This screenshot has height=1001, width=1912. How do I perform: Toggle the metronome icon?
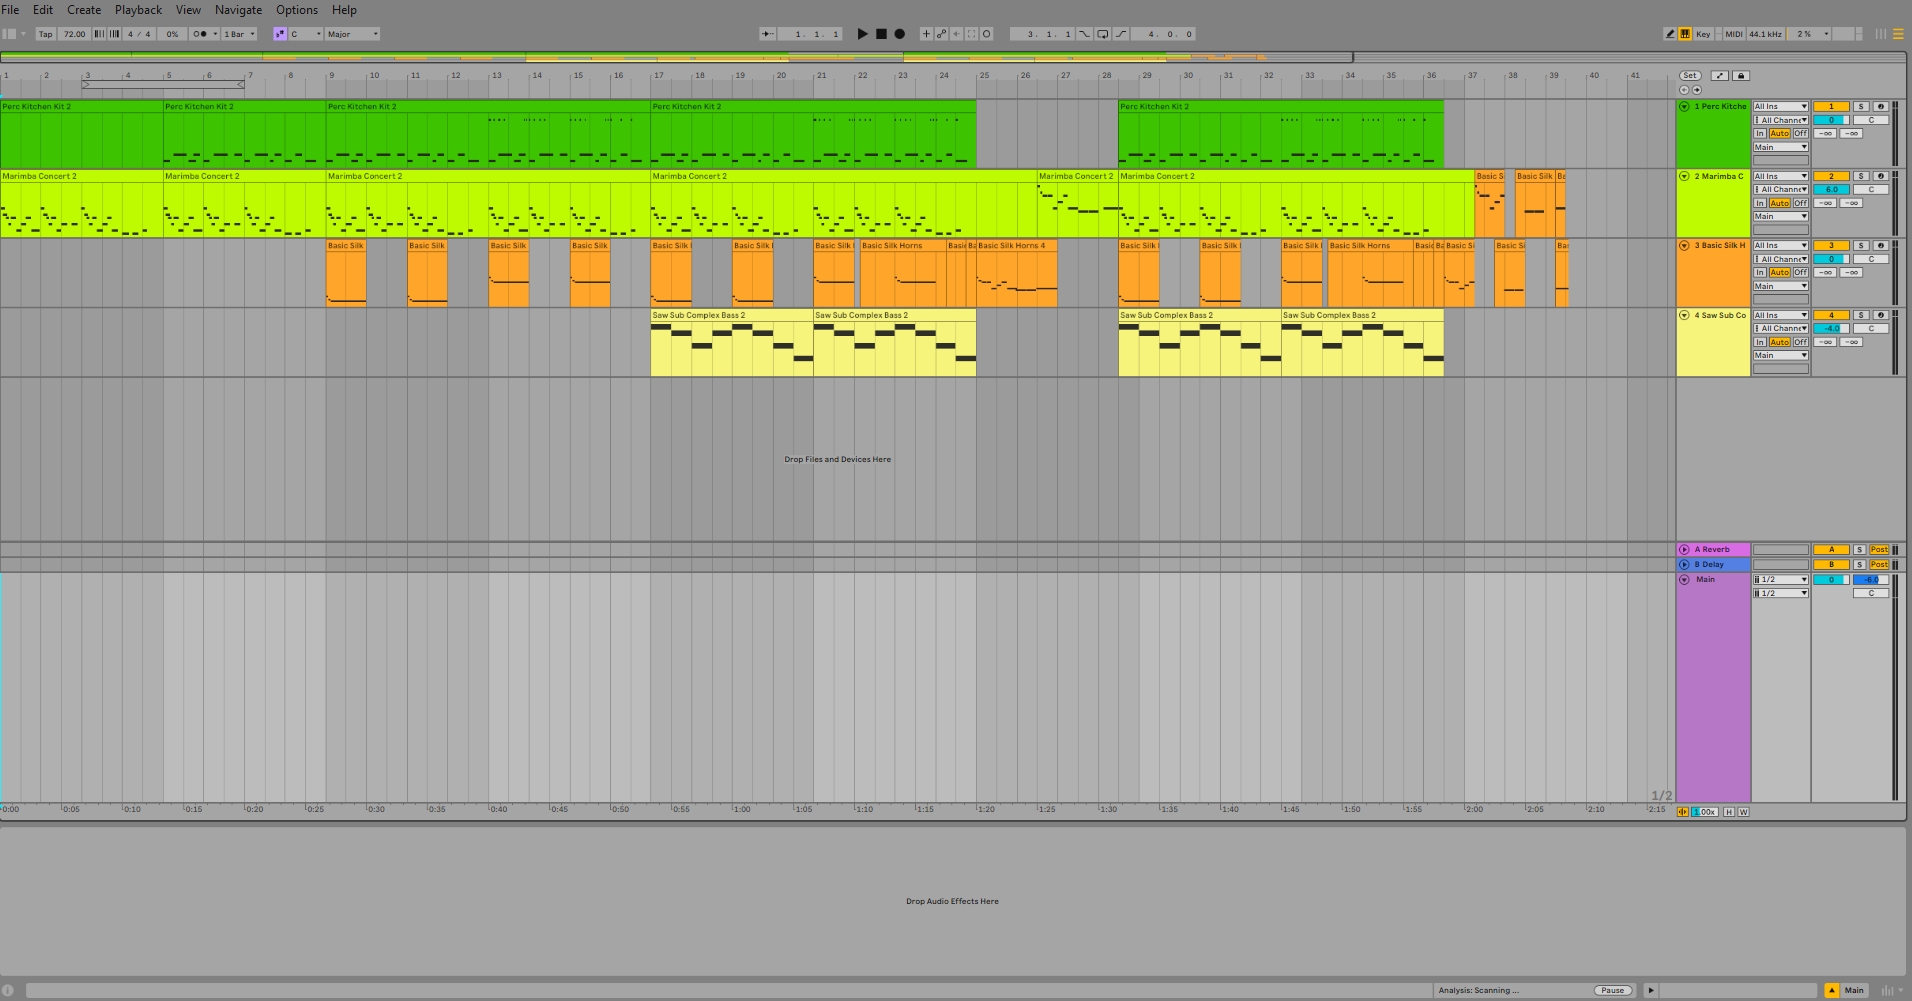[x=200, y=34]
